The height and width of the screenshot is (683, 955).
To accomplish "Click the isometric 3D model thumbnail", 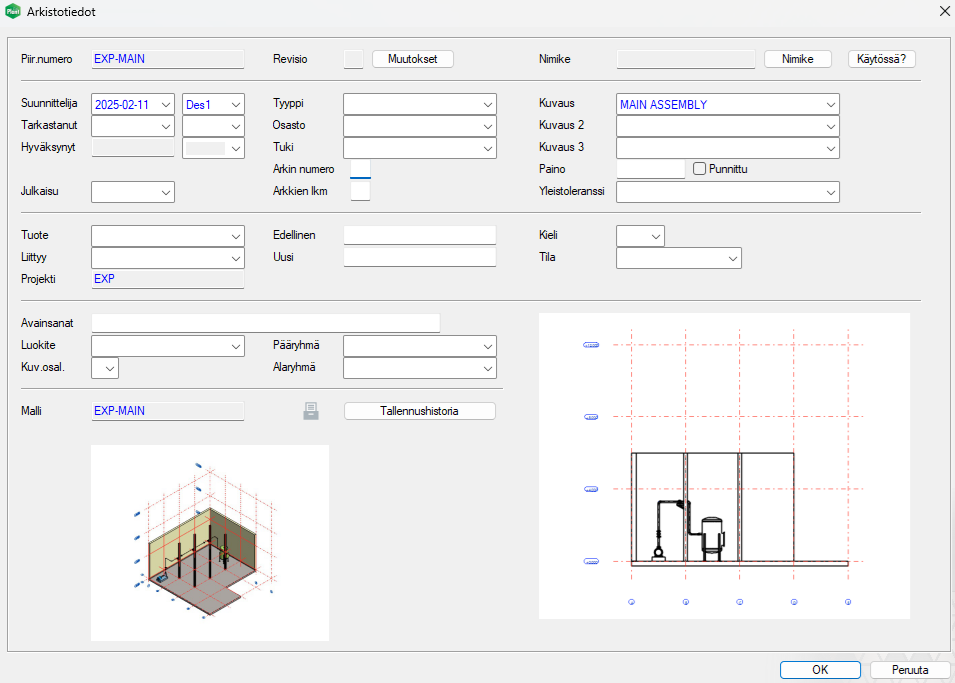I will [x=209, y=542].
